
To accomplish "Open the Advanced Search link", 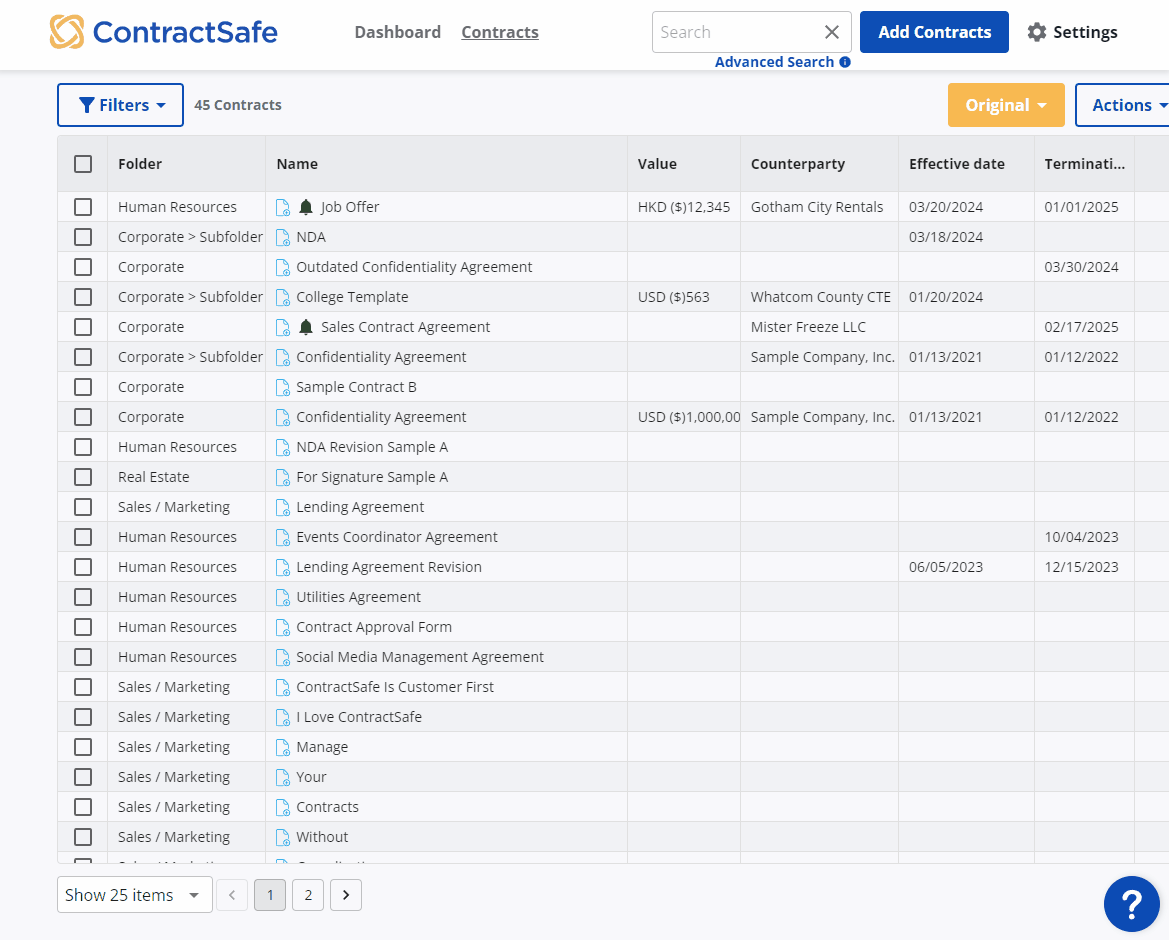I will pyautogui.click(x=774, y=62).
